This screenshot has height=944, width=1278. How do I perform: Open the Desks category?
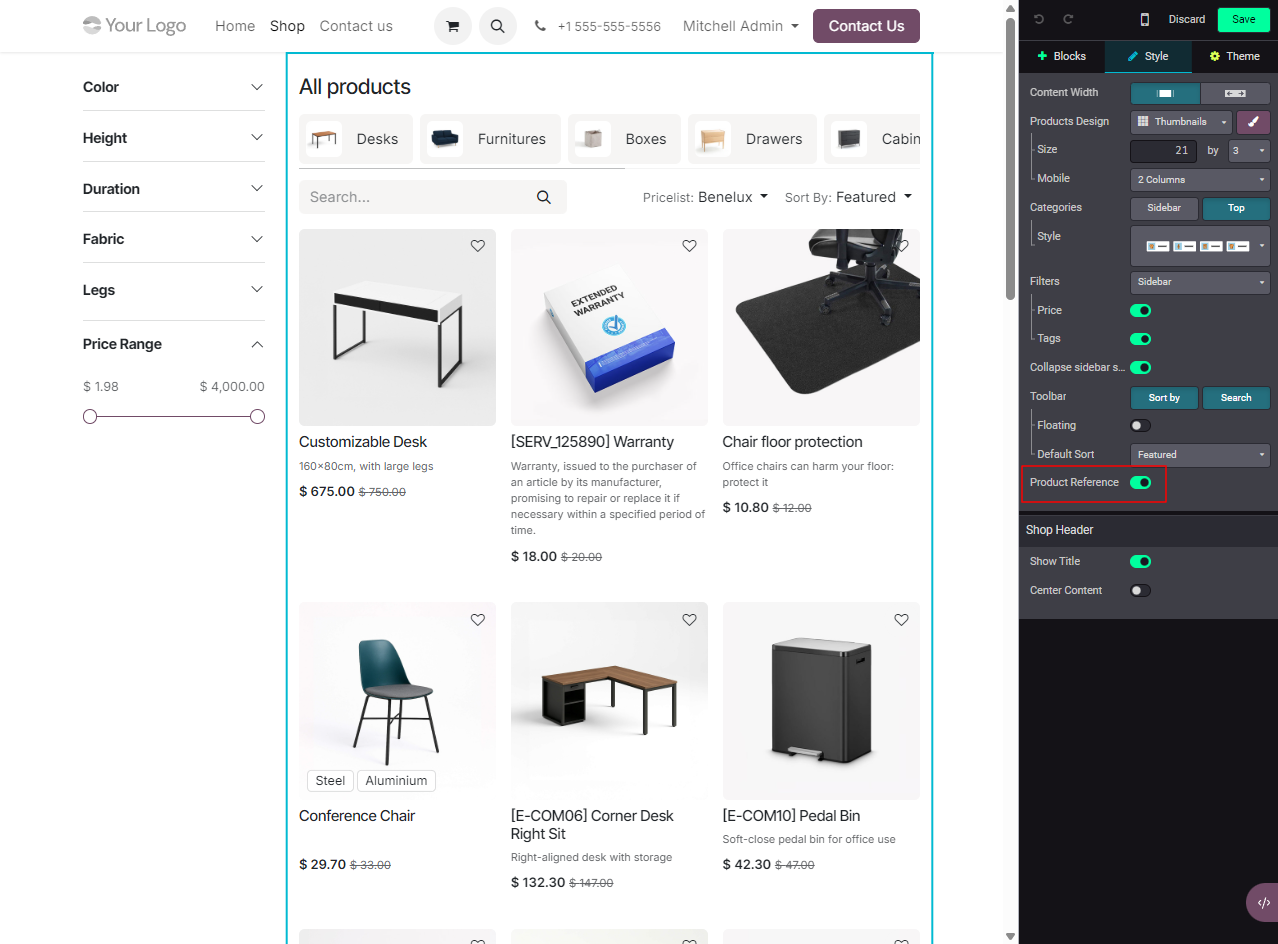click(356, 139)
